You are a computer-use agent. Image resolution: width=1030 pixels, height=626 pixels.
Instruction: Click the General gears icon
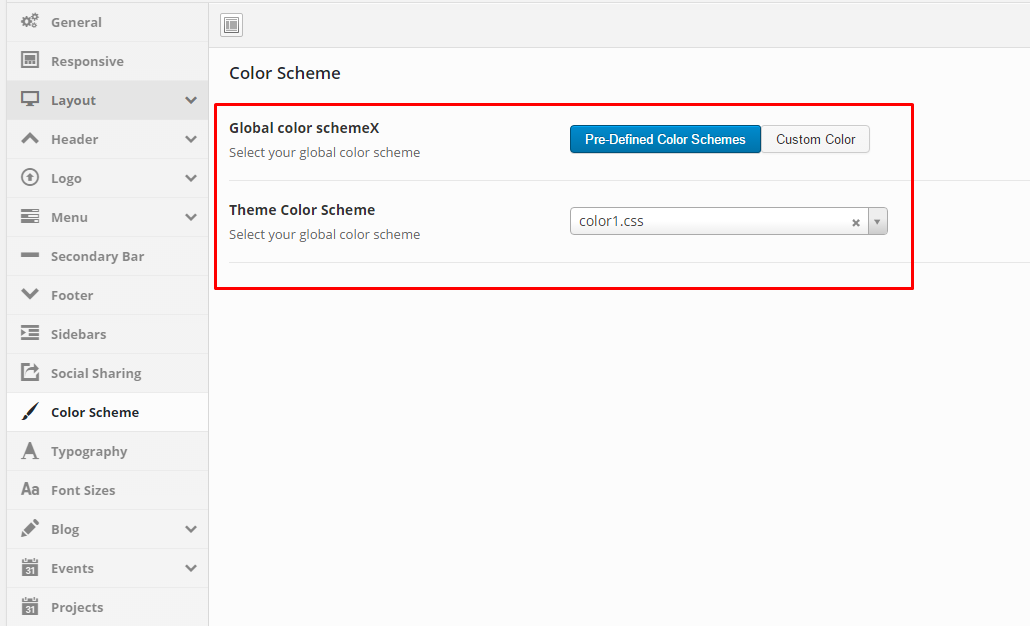click(x=30, y=21)
